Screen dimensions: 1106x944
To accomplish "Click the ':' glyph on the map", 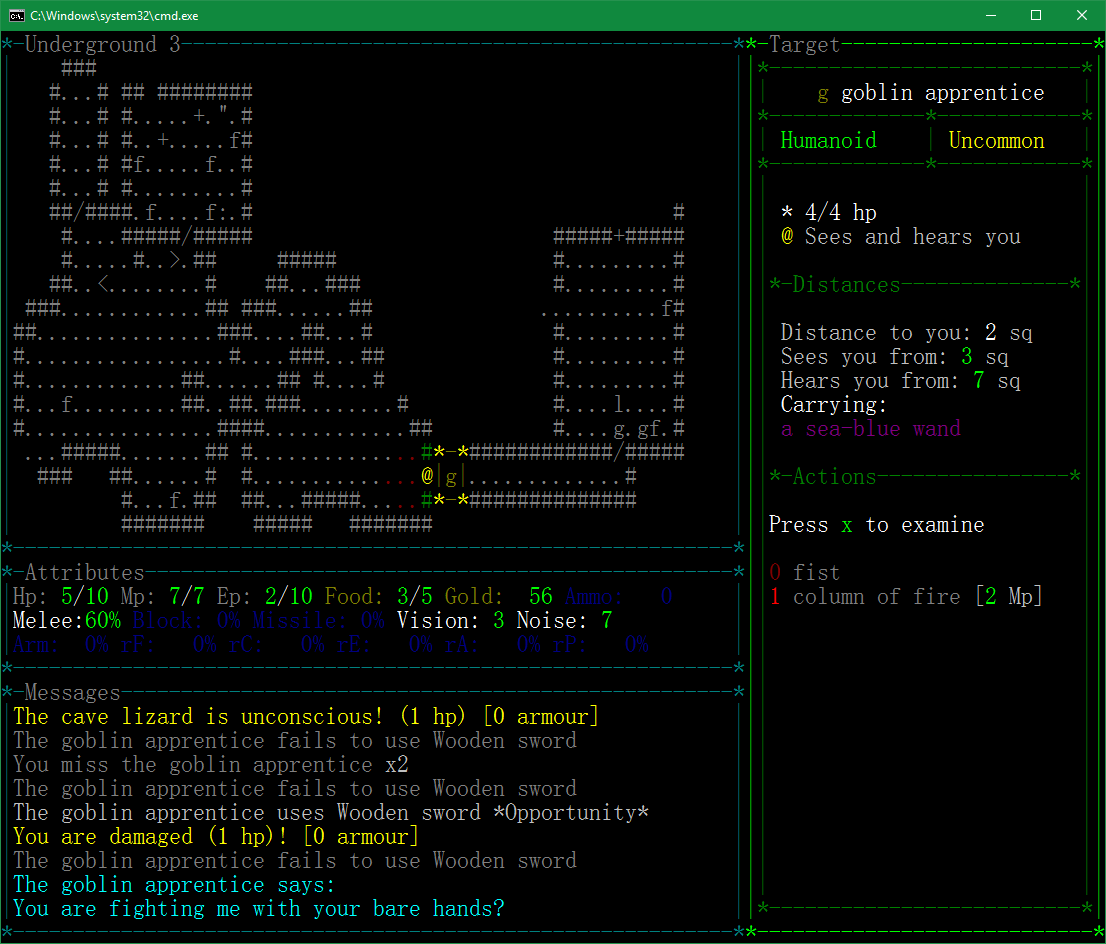I will tap(224, 212).
